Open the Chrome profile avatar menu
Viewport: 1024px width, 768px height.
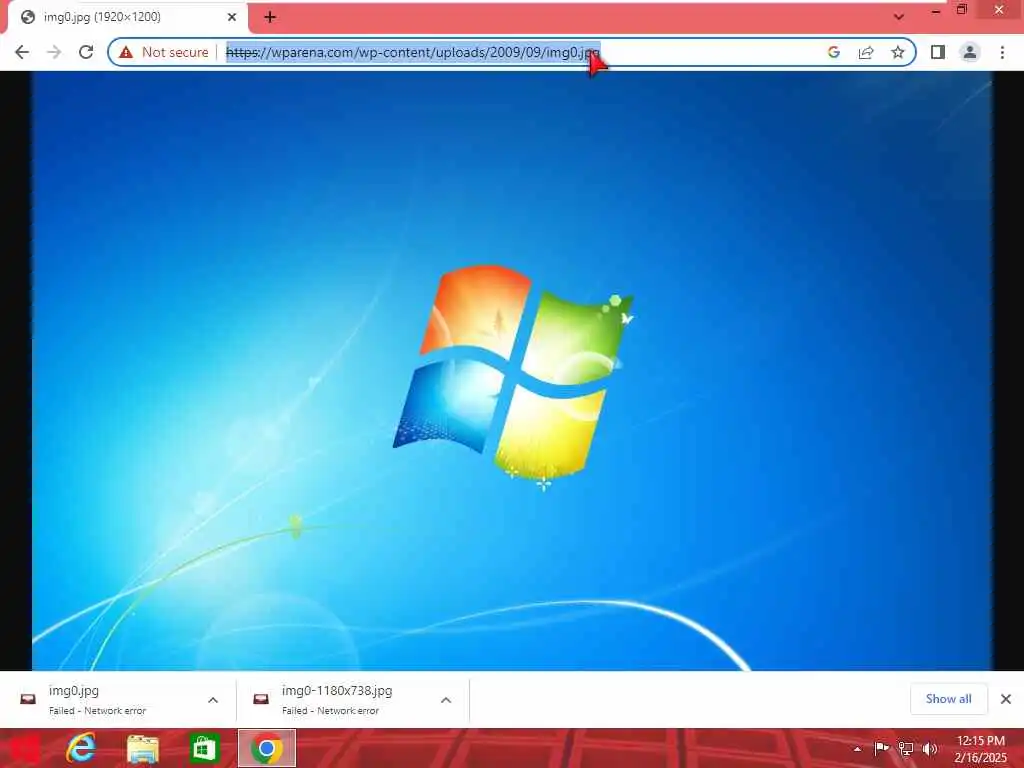click(x=970, y=52)
